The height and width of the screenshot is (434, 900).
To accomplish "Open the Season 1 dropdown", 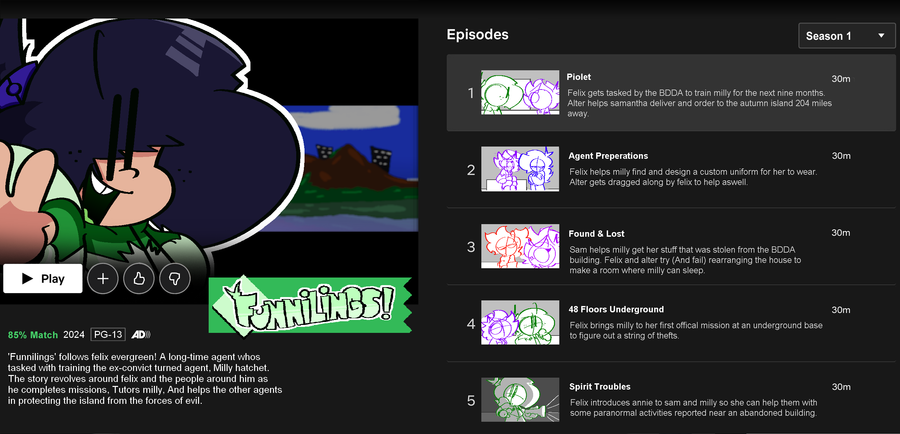I will click(x=846, y=36).
